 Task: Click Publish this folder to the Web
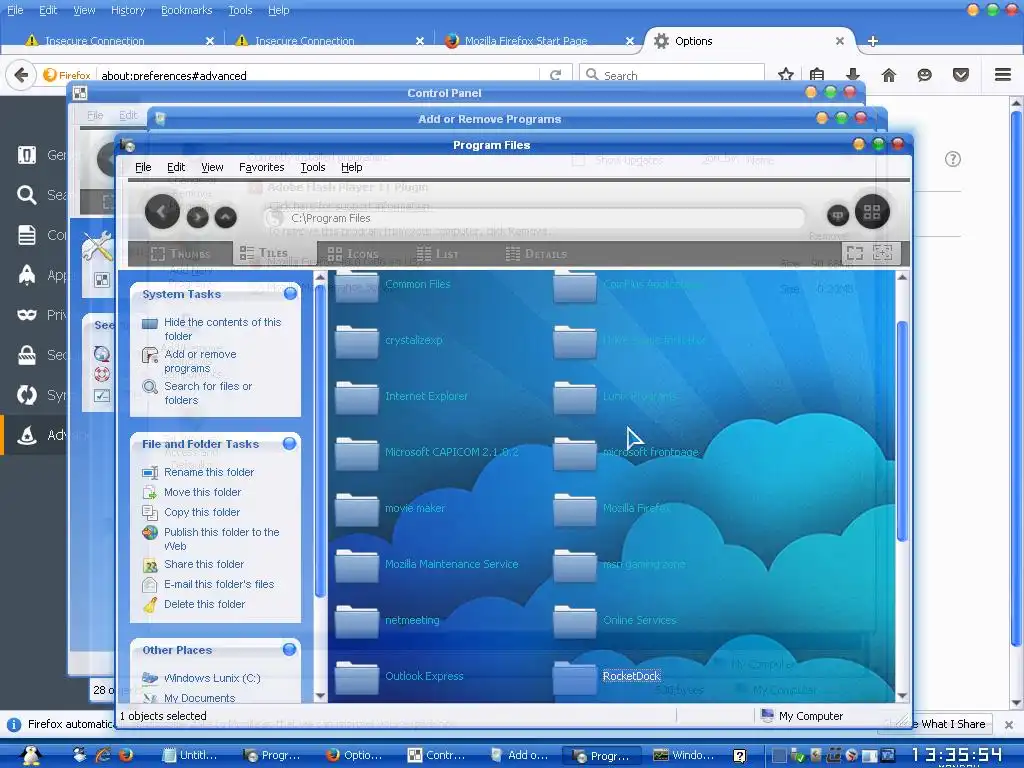tap(221, 539)
